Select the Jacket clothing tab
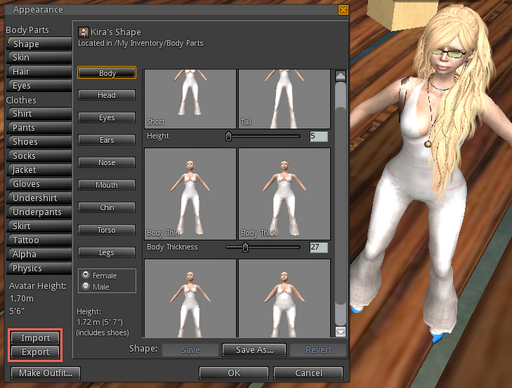Screen dimensions: 512x388 tap(39, 170)
